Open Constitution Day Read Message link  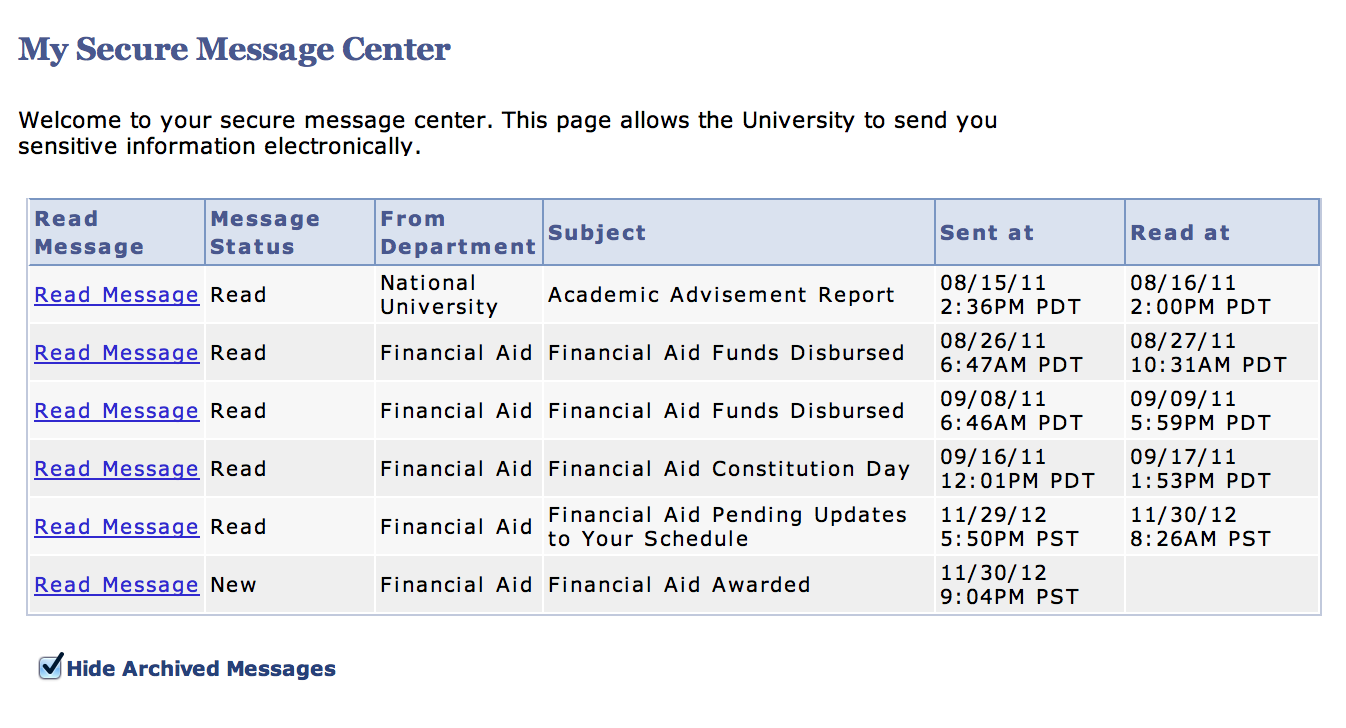(x=116, y=469)
